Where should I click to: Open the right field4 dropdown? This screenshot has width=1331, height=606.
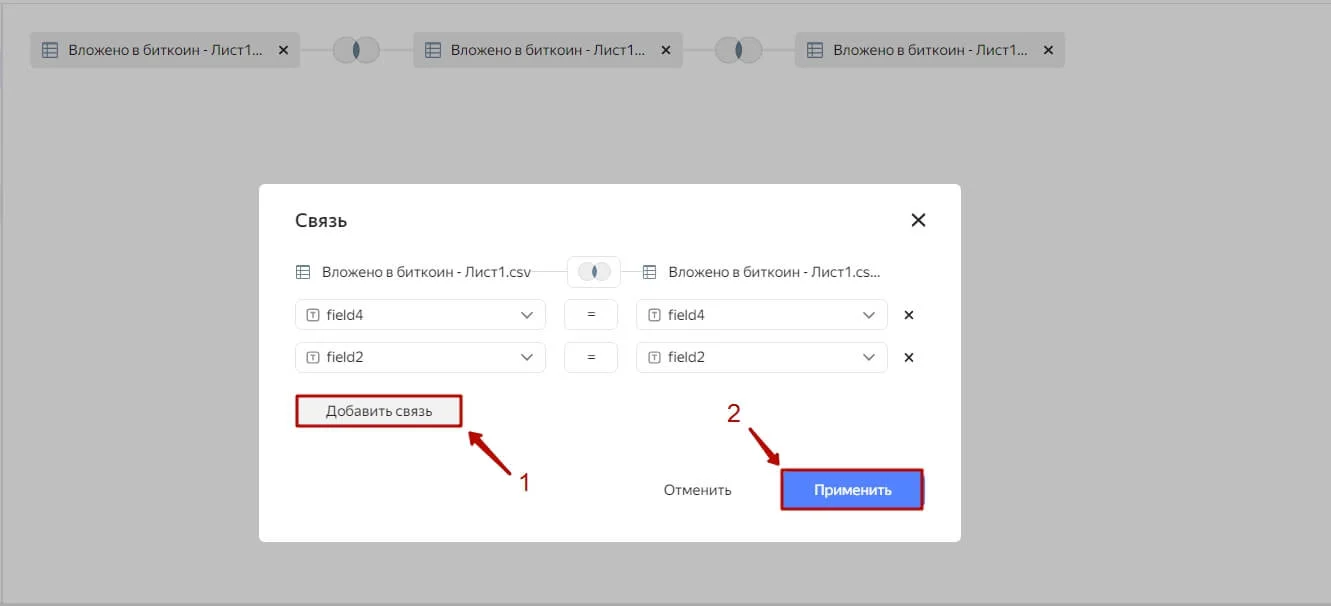[x=762, y=315]
